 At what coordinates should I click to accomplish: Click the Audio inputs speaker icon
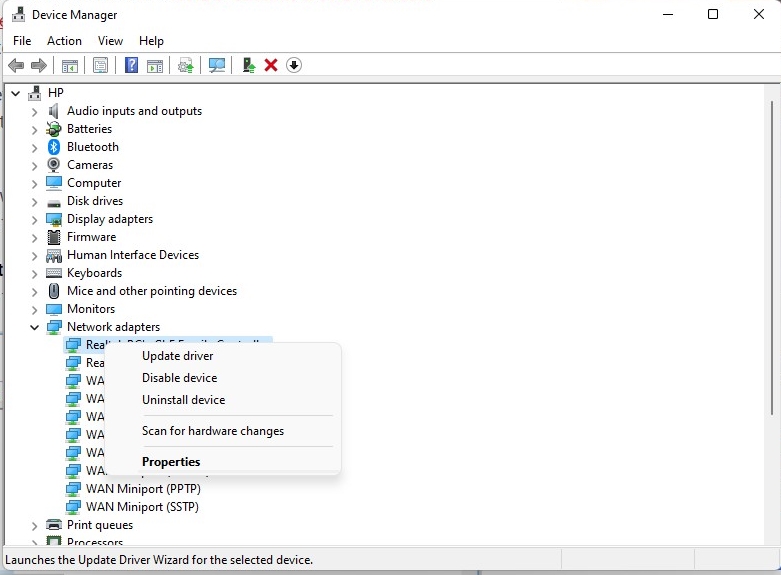pos(54,111)
